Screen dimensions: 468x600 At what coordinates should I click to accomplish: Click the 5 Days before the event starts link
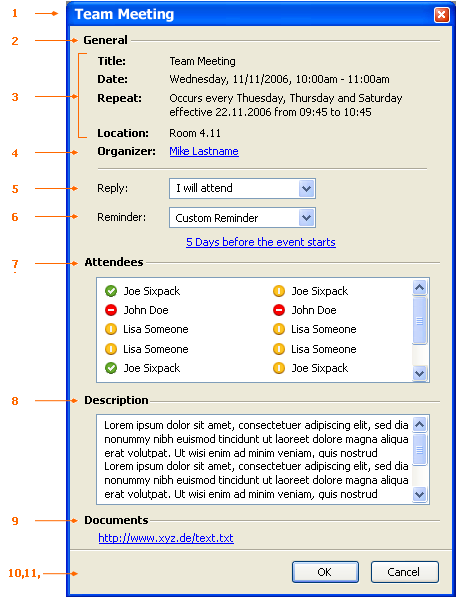pos(261,242)
